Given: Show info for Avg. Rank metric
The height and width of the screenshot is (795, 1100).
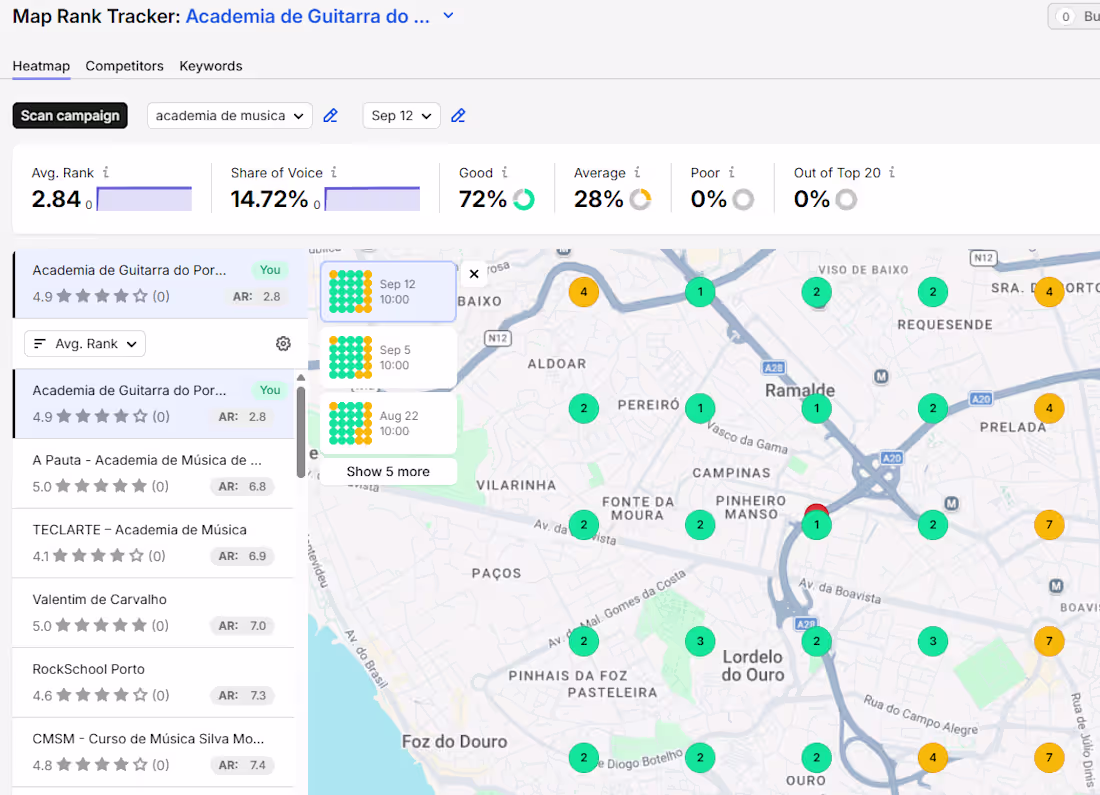Looking at the screenshot, I should 106,172.
